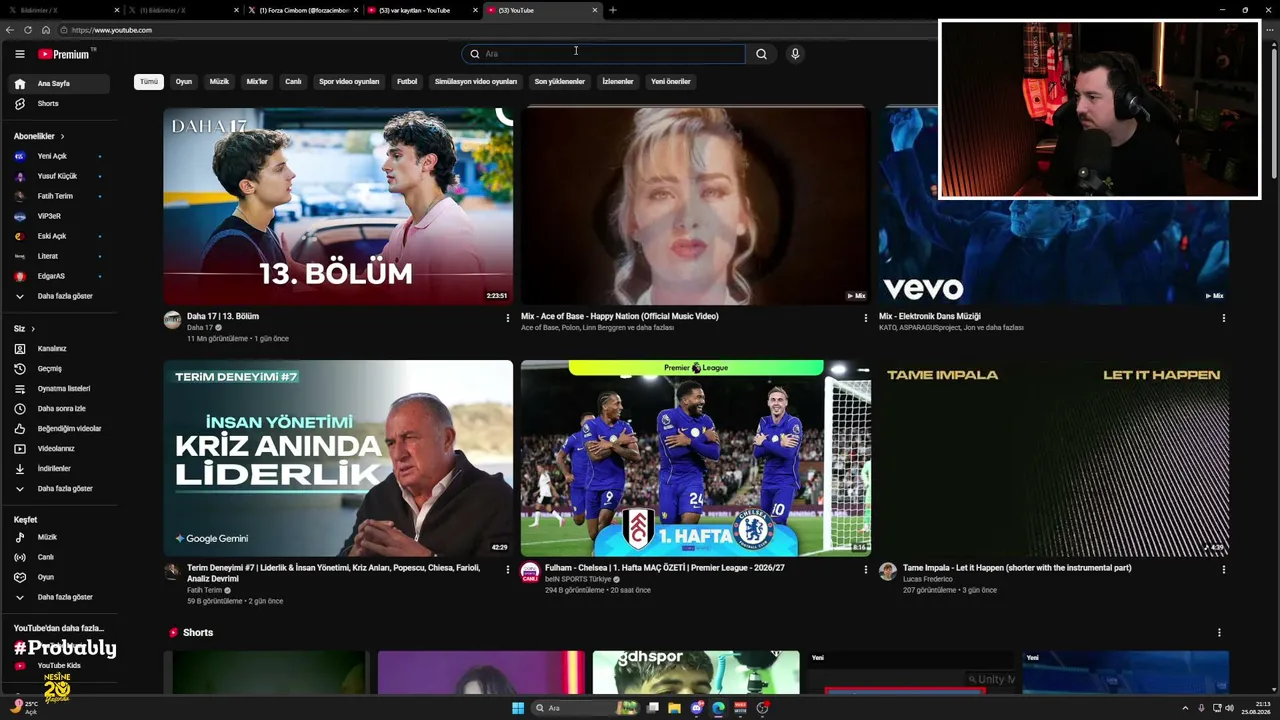Click the browser home button
The height and width of the screenshot is (720, 1280).
[46, 30]
